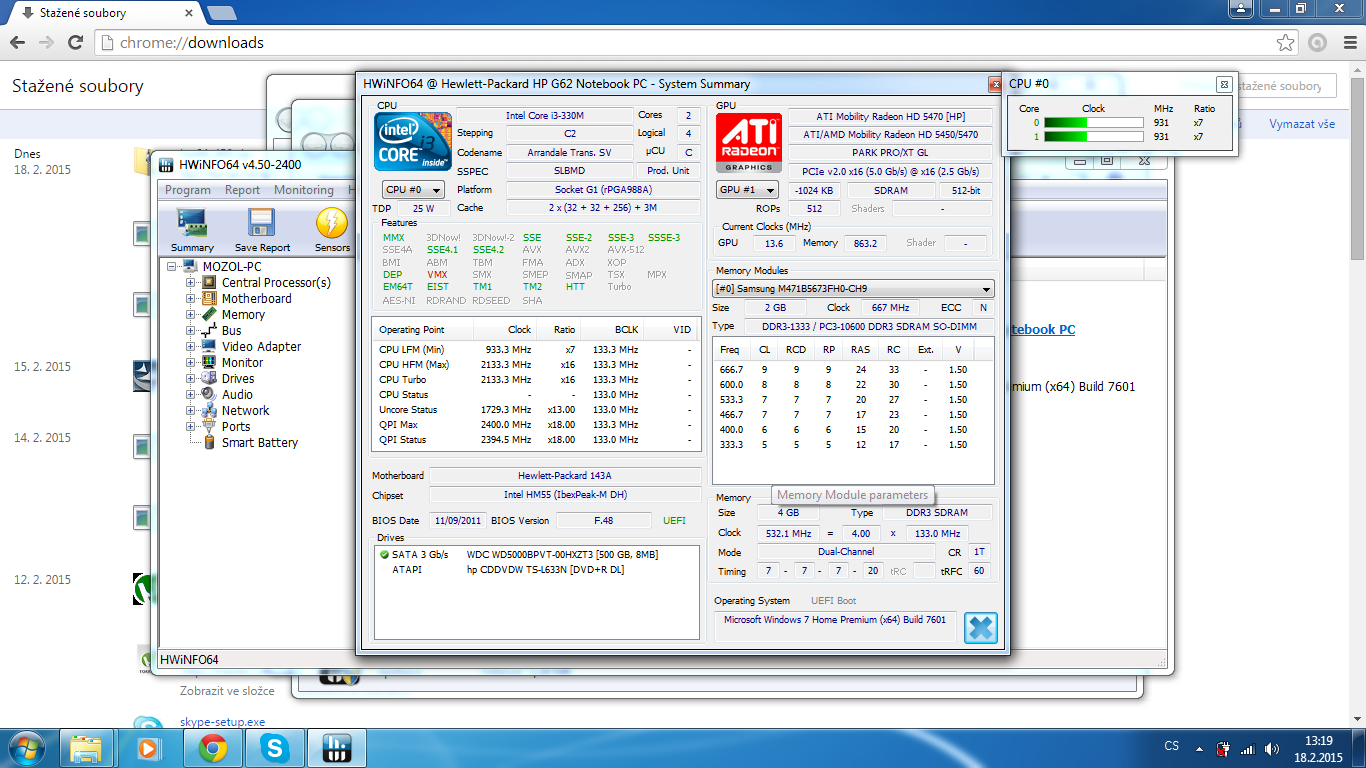
Task: Select the Ports tree node
Action: pos(236,427)
